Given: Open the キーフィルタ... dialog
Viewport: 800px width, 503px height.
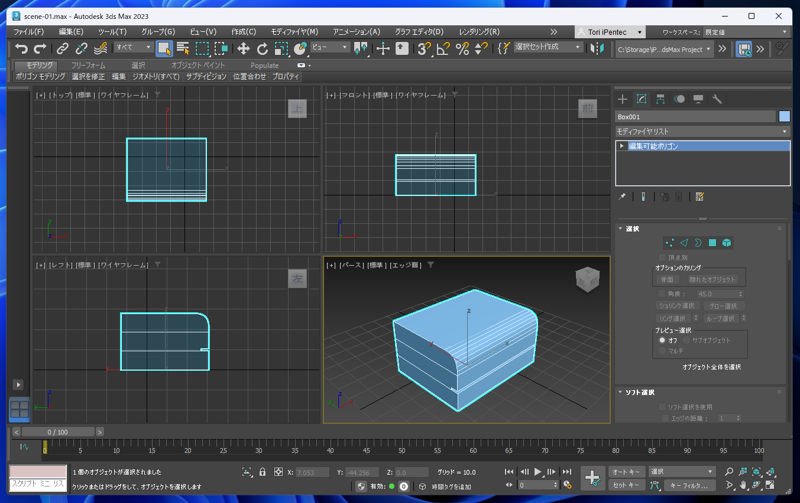Looking at the screenshot, I should (x=689, y=486).
